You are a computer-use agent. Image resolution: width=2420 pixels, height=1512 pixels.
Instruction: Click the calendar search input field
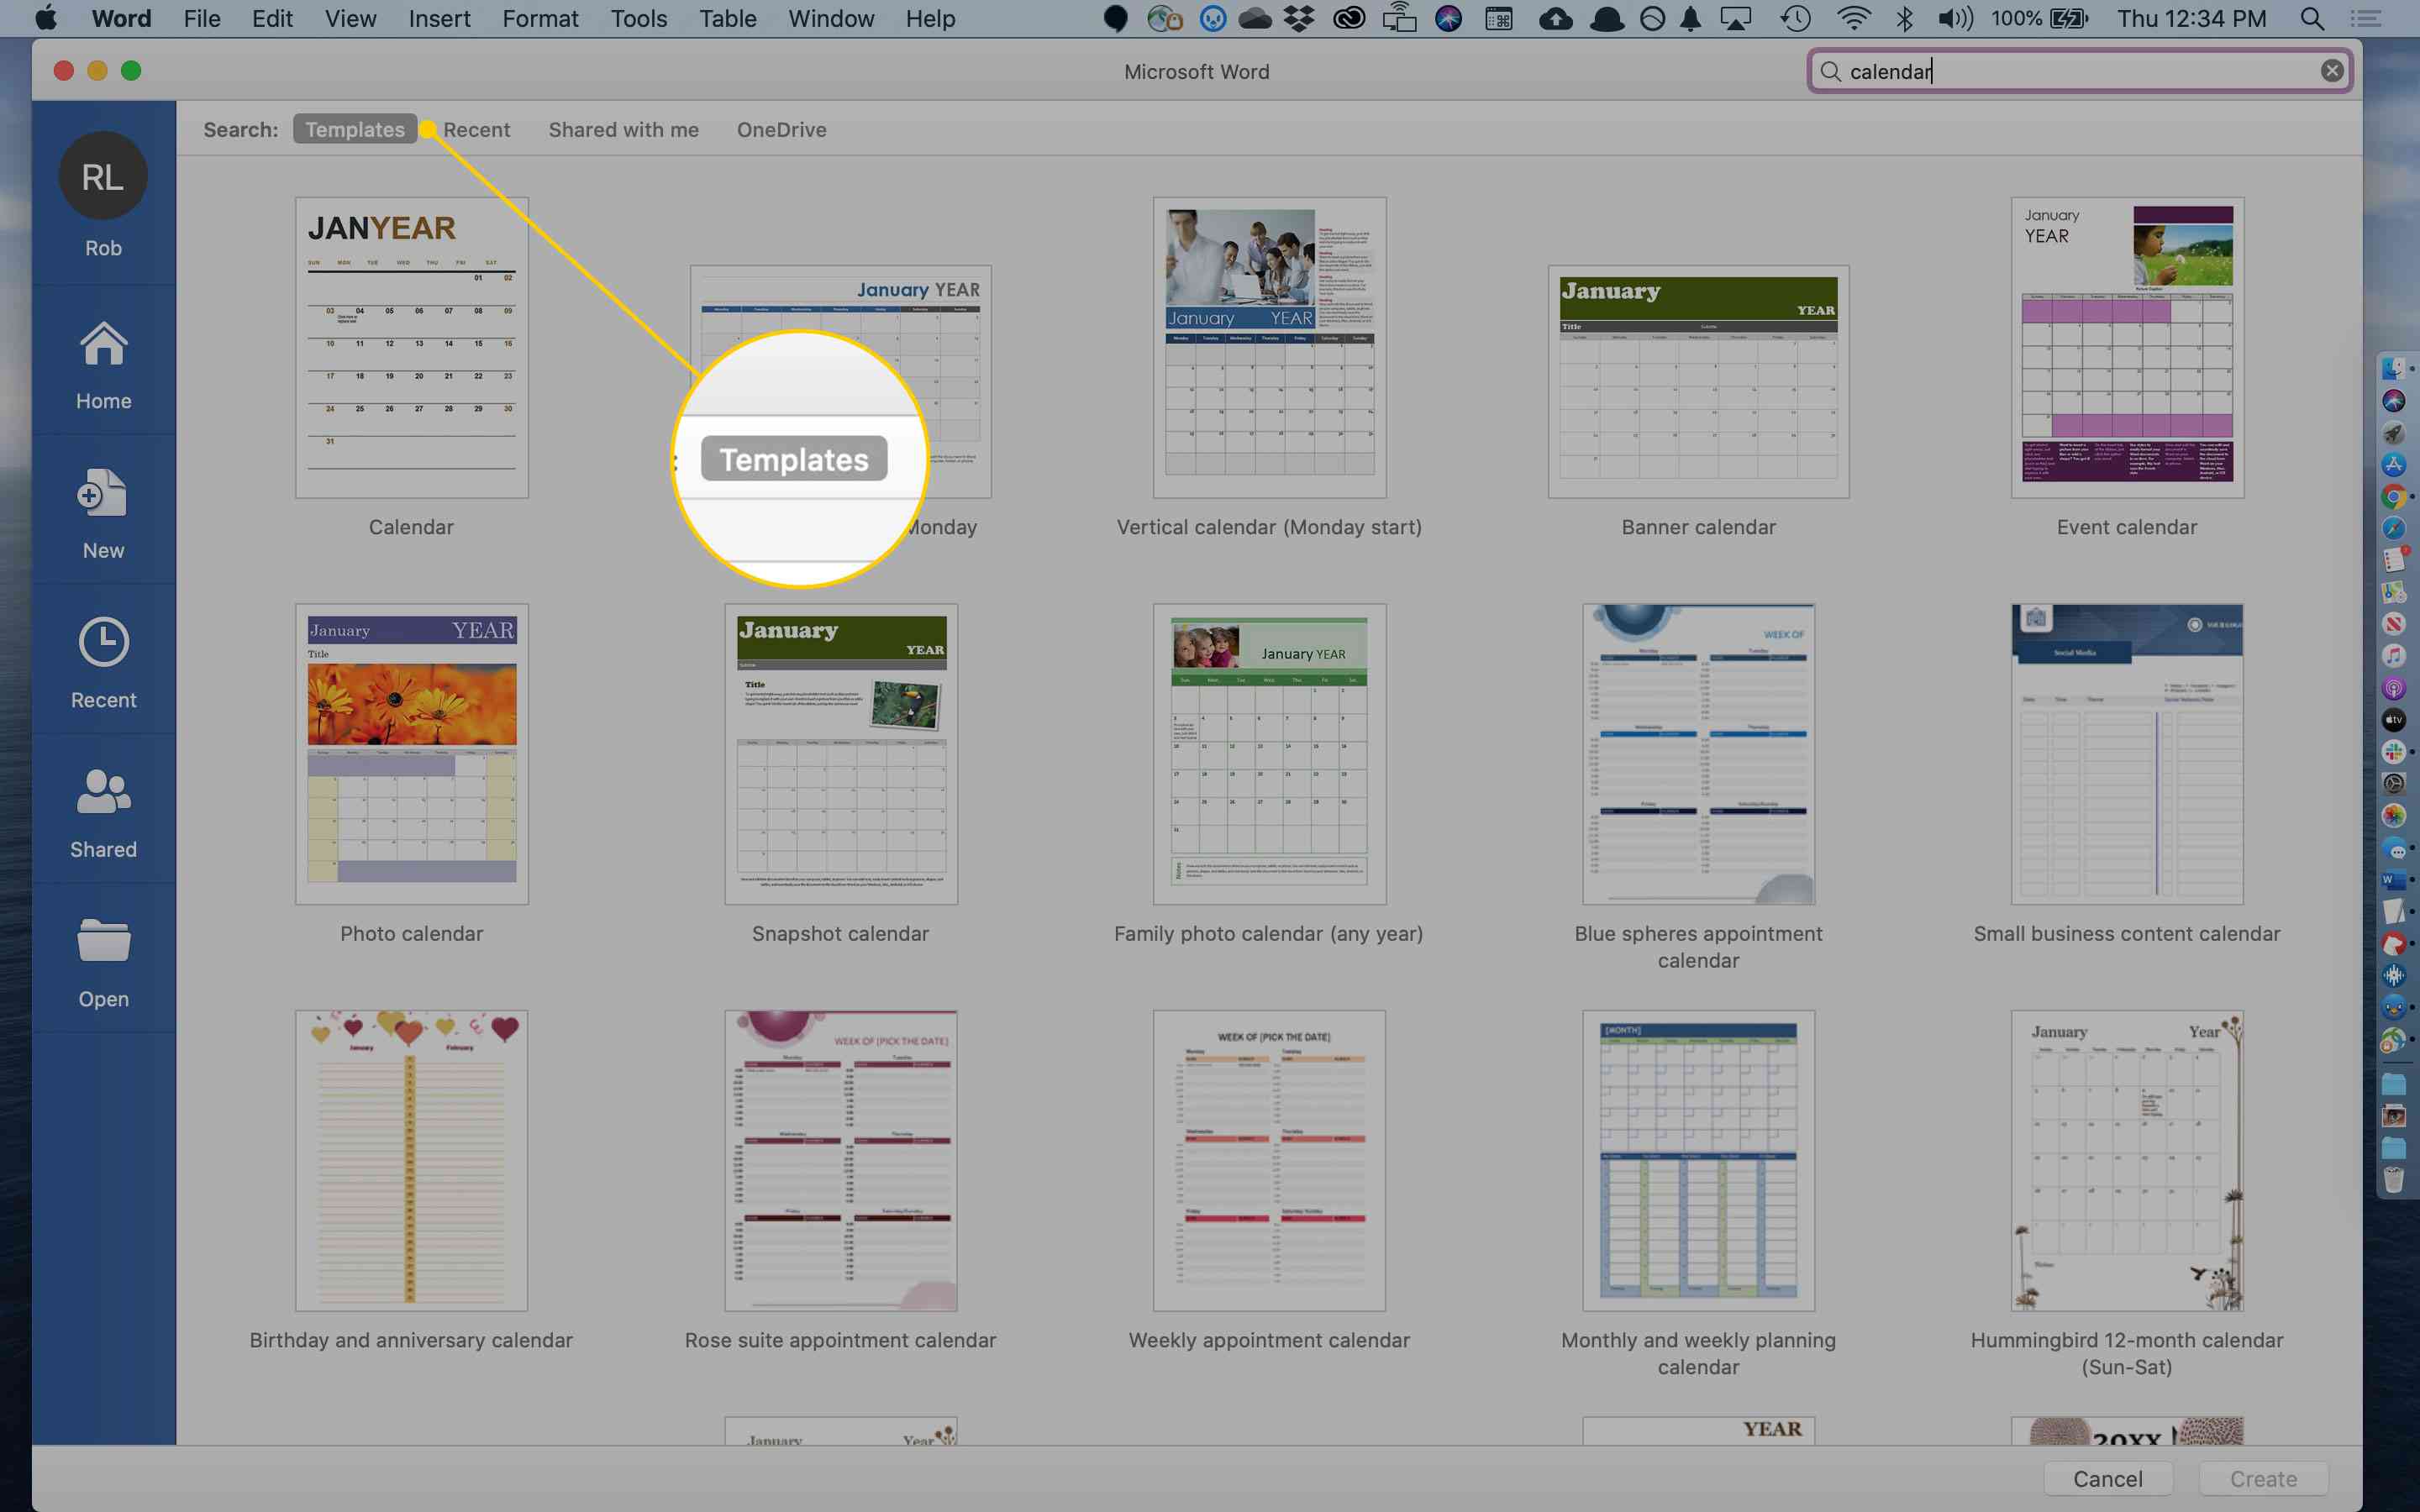(2079, 70)
